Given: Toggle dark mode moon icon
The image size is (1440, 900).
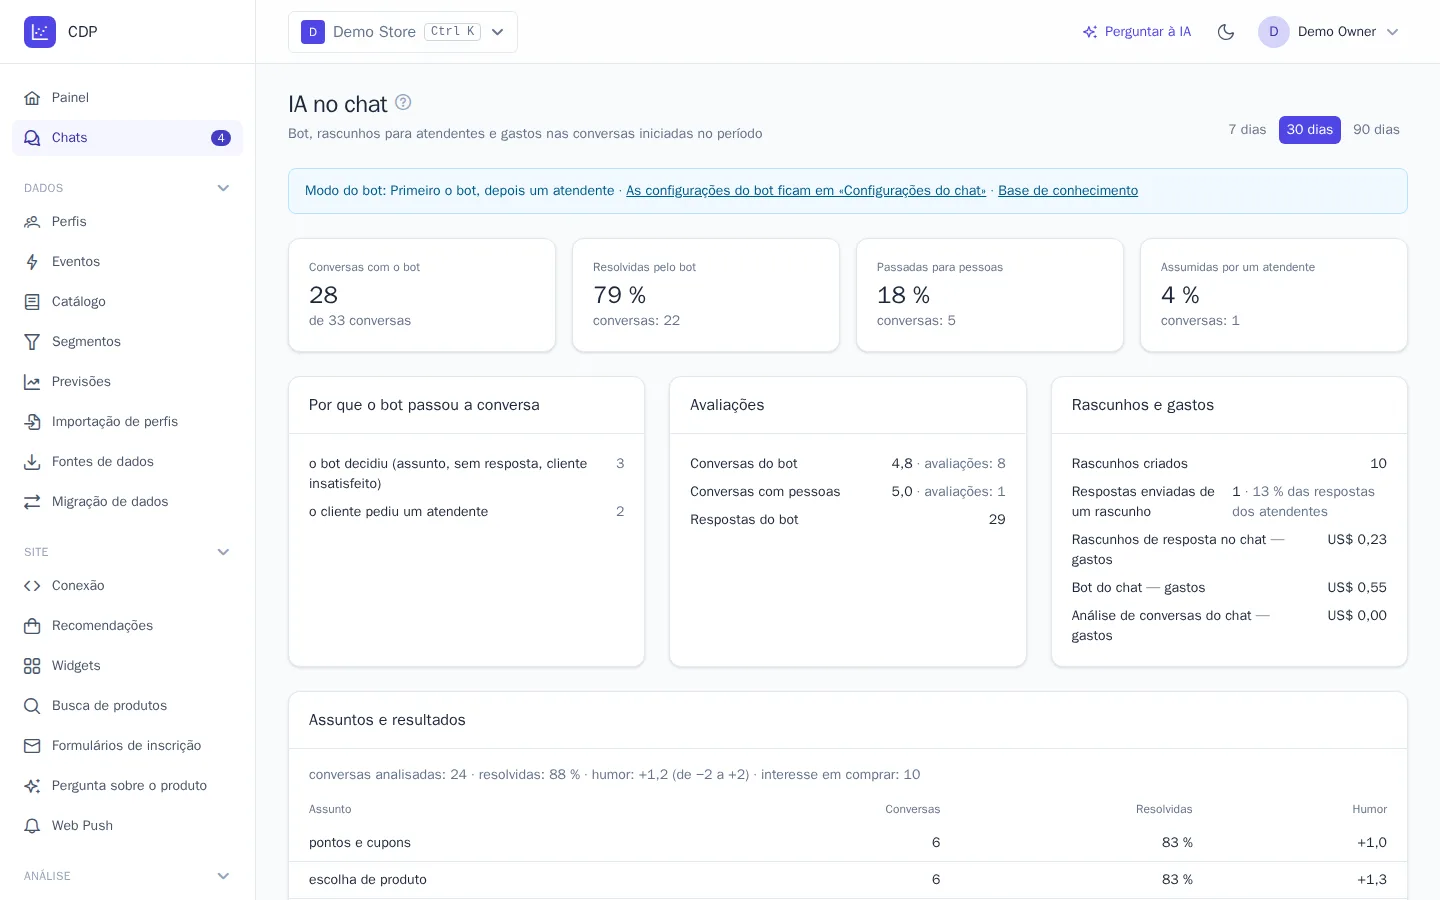Looking at the screenshot, I should pyautogui.click(x=1226, y=32).
